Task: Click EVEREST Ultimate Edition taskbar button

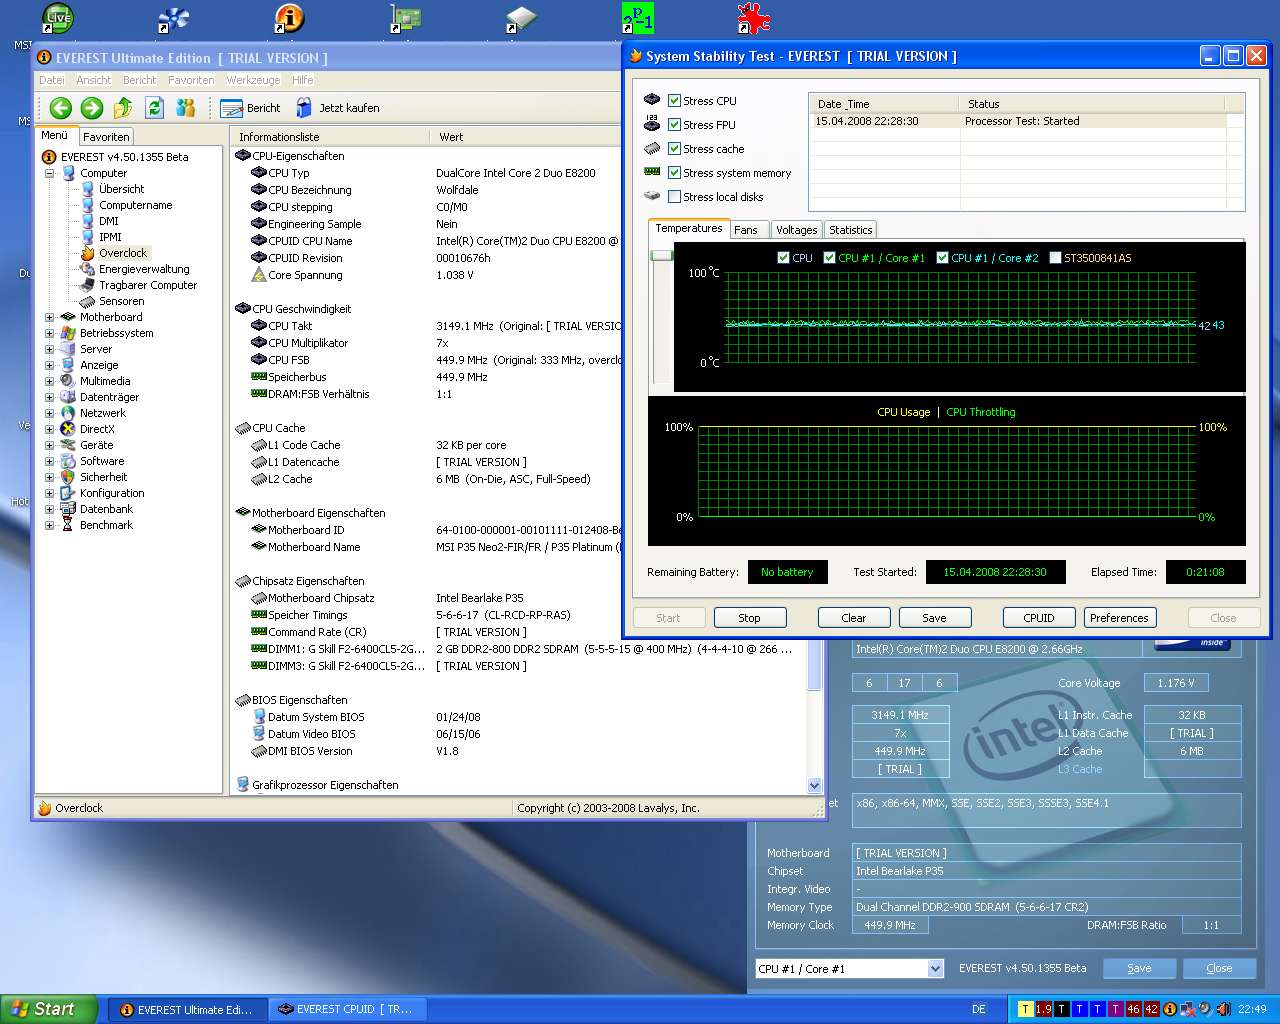Action: [187, 1009]
